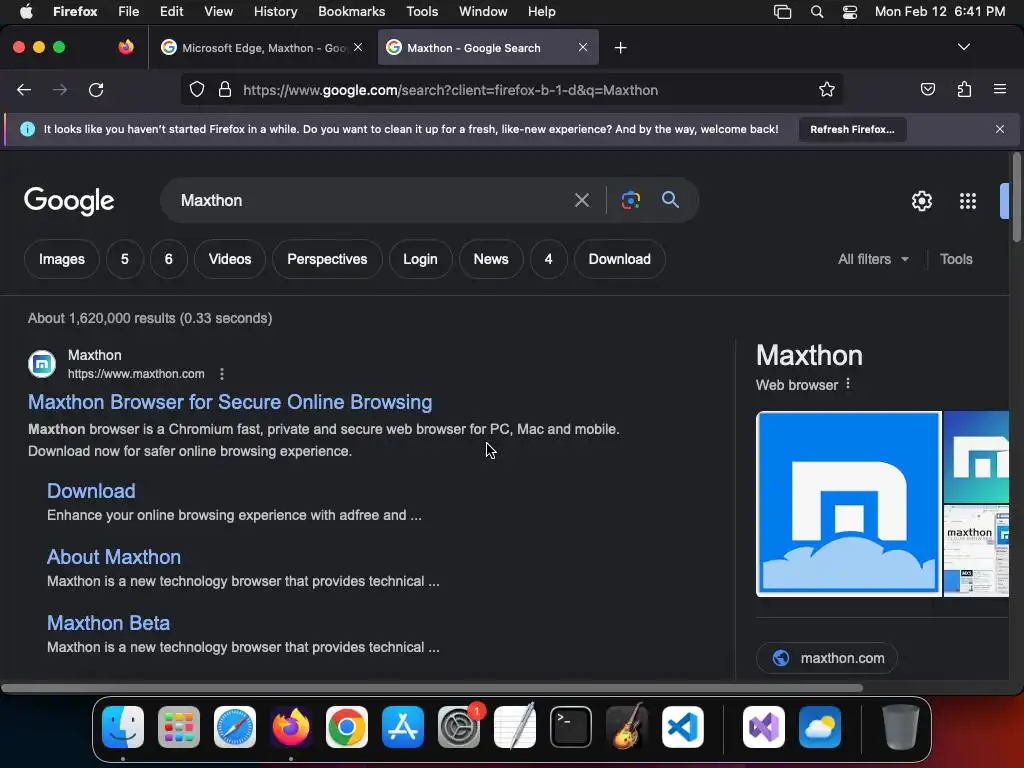The height and width of the screenshot is (768, 1024).
Task: Open more options for Maxthon result
Action: pyautogui.click(x=222, y=374)
